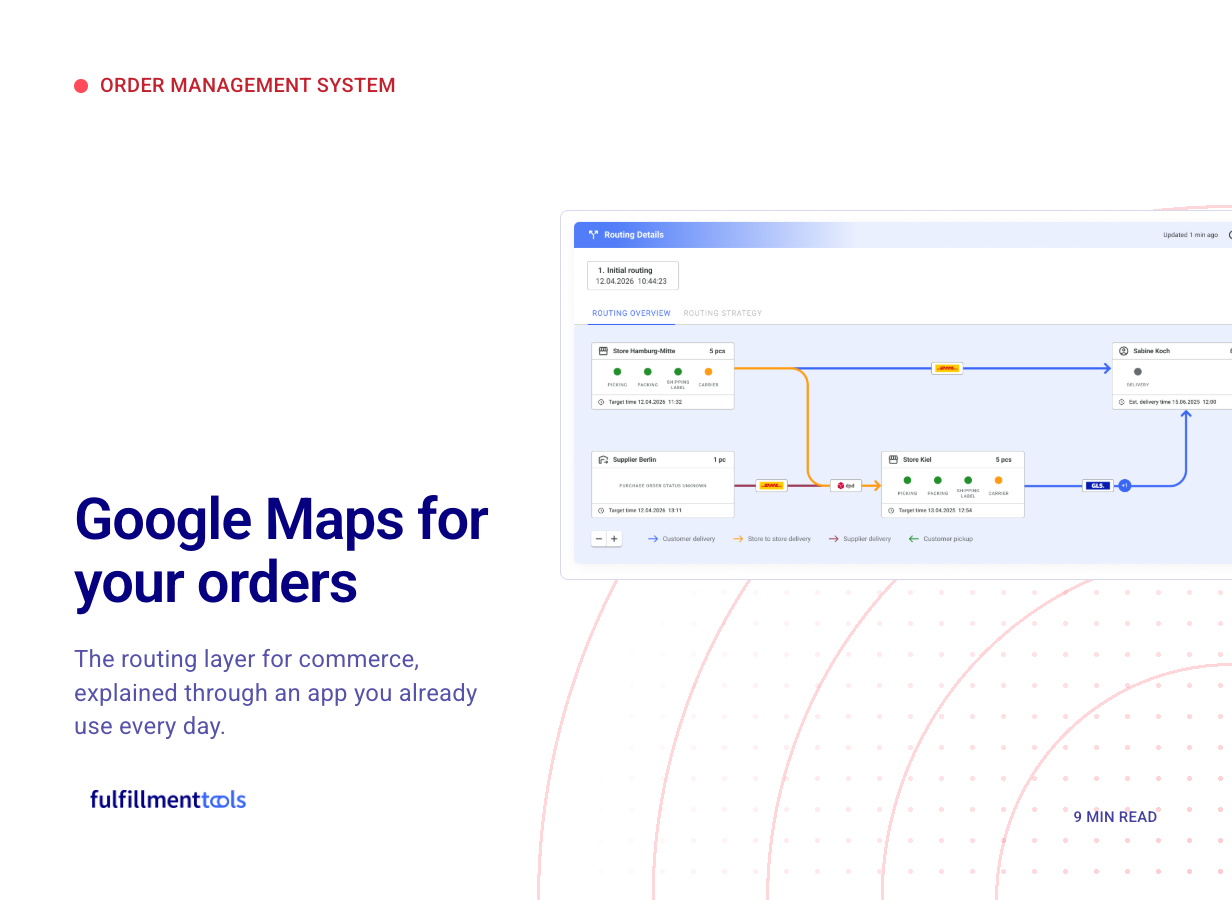Click 'Store Hamburg-Mitte' card title
Screen dimensions: 1232x900
pyautogui.click(x=644, y=351)
